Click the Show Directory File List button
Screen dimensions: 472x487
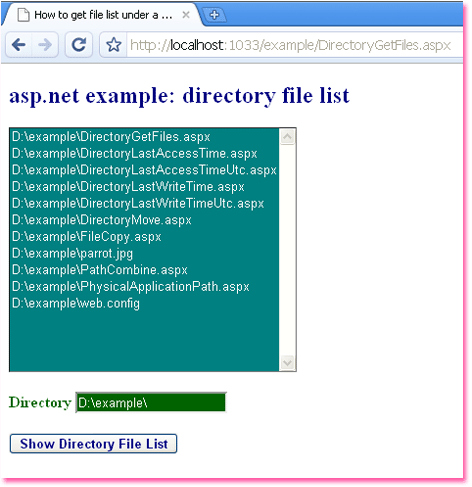(x=93, y=444)
